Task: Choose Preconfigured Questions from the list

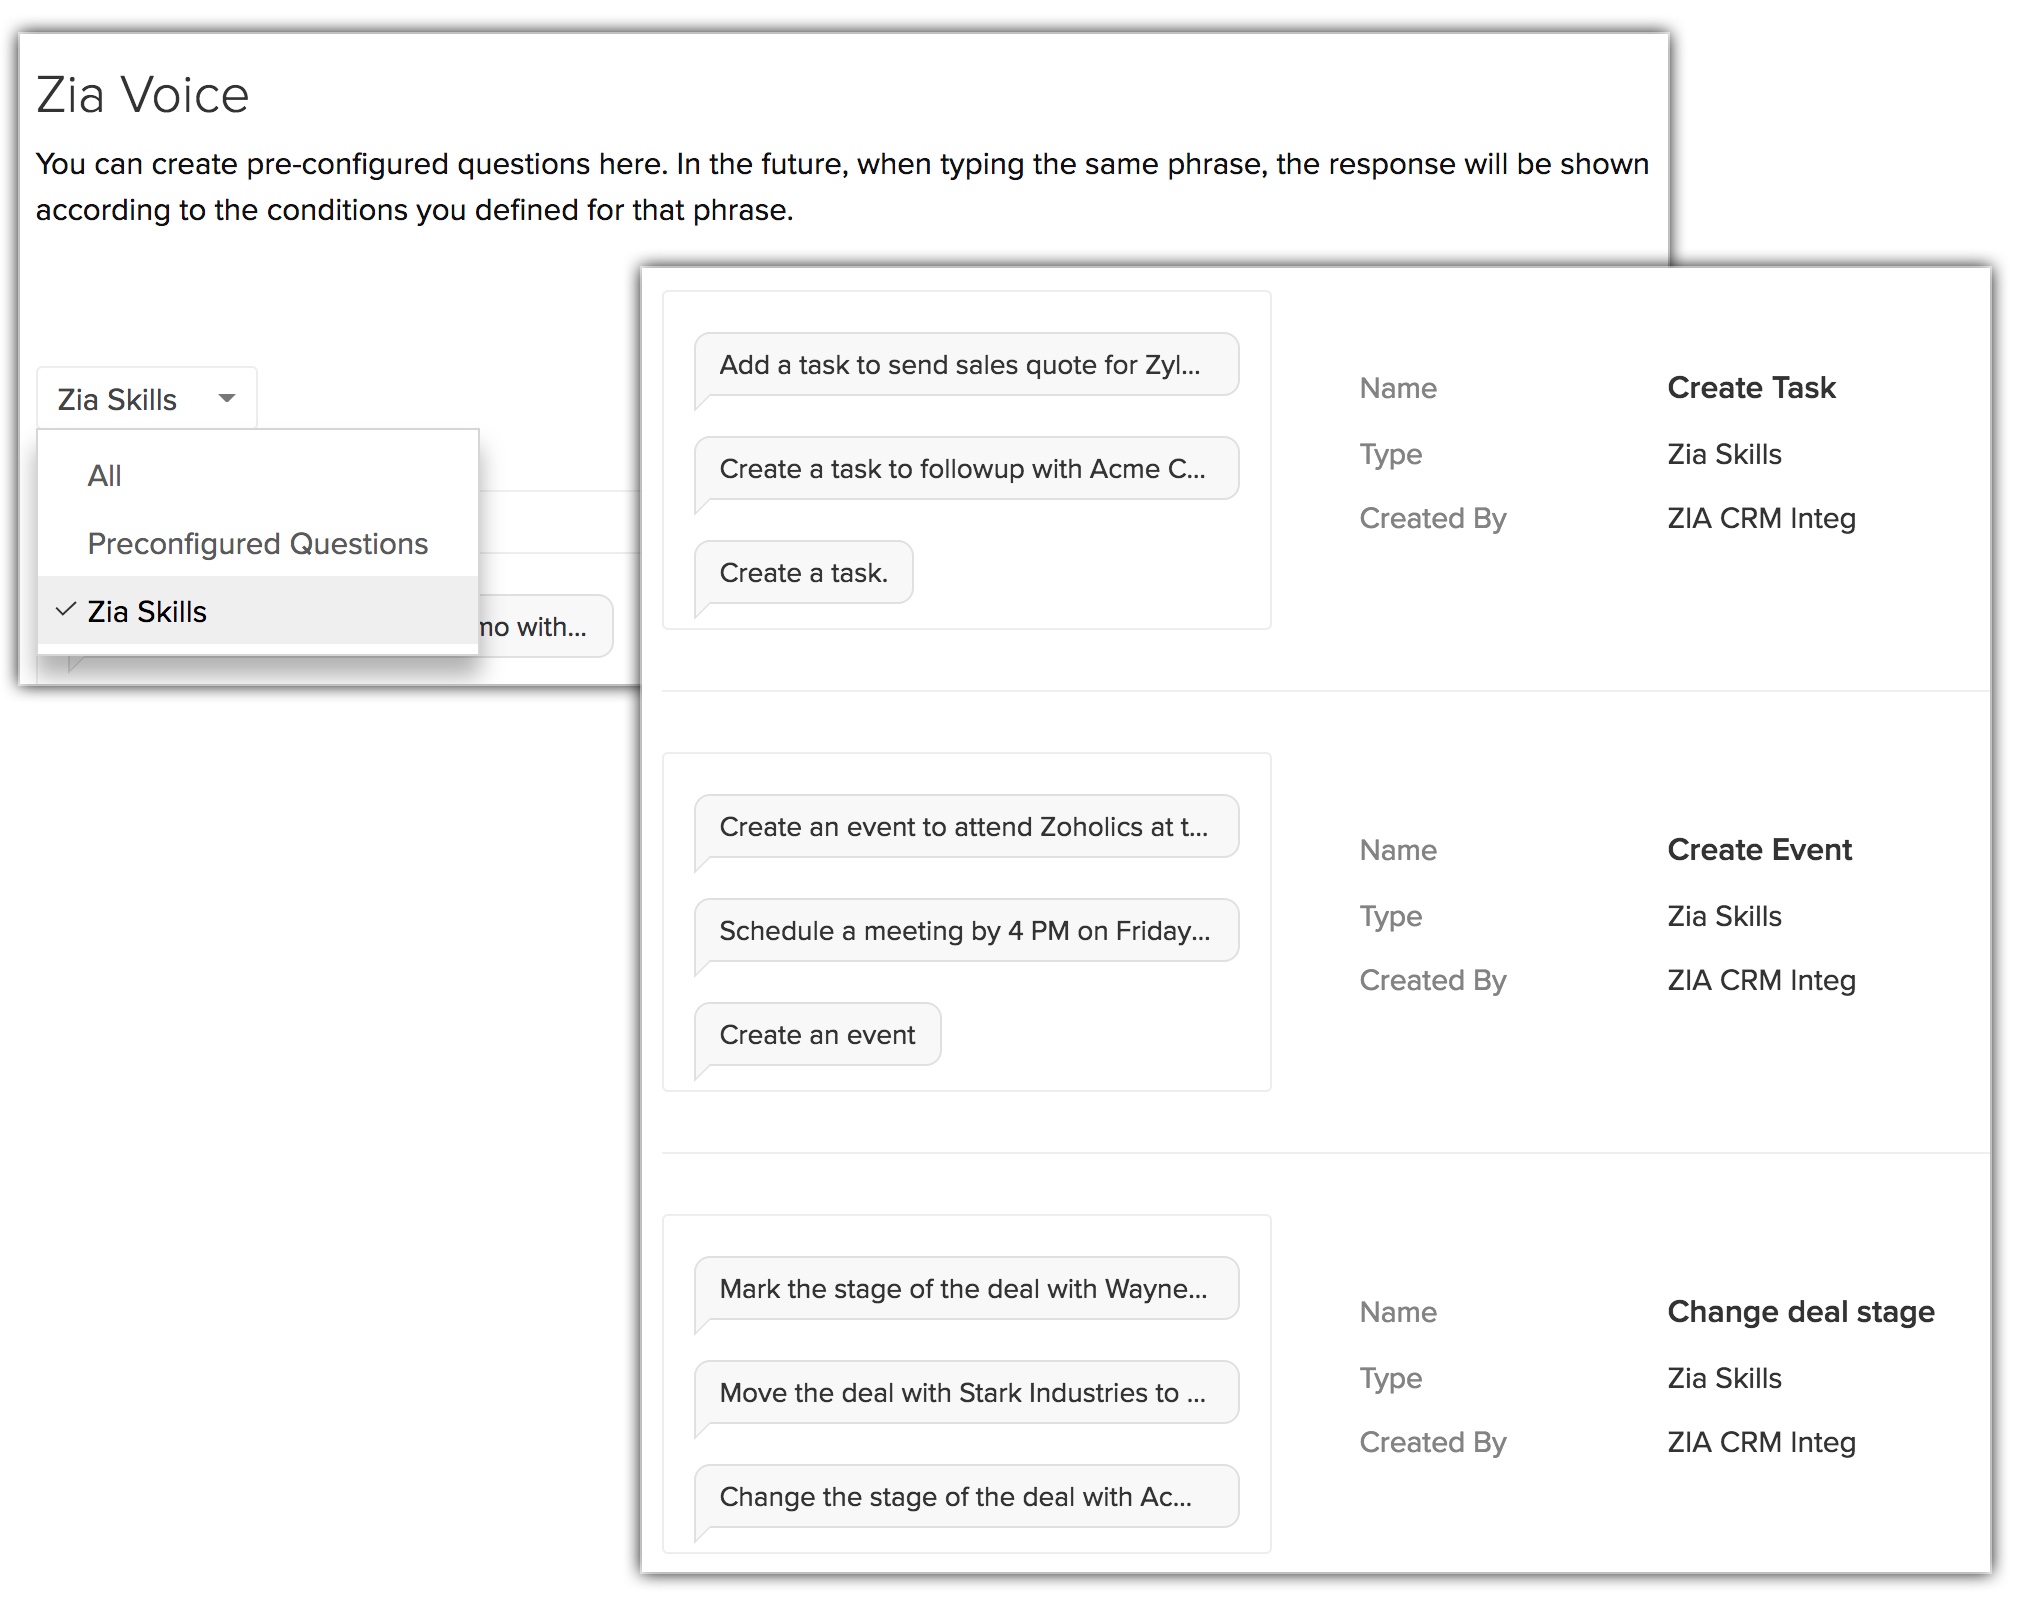Action: (x=257, y=544)
